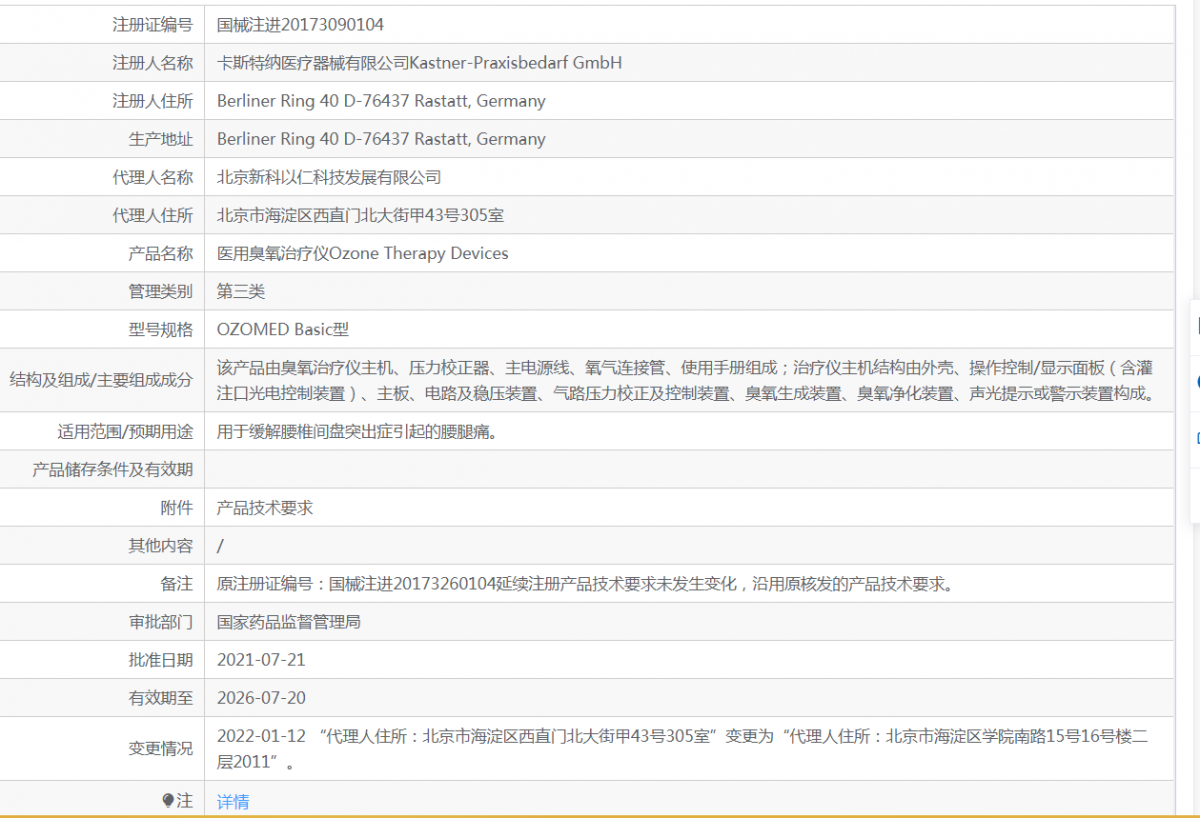Screen dimensions: 1200x818
Task: Select expiry date 2026-07-20
Action: click(x=261, y=698)
